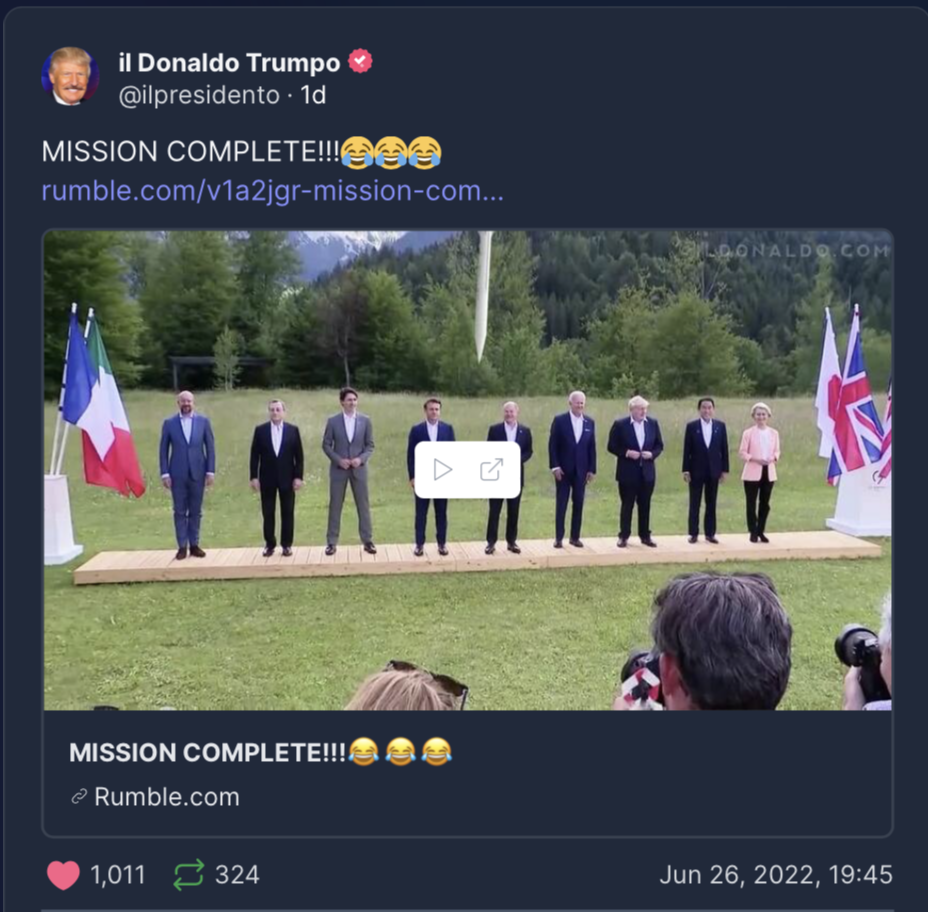Open the il Donaldo Trumpo profile name
This screenshot has height=912, width=928.
coord(229,62)
